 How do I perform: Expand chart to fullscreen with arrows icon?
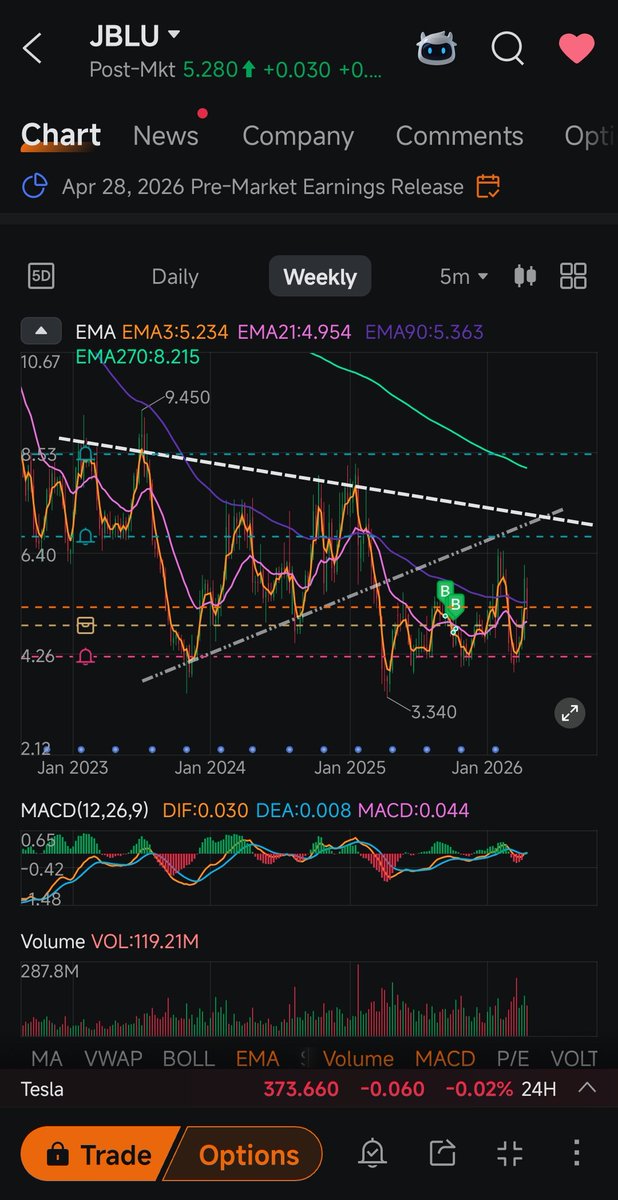click(x=569, y=713)
